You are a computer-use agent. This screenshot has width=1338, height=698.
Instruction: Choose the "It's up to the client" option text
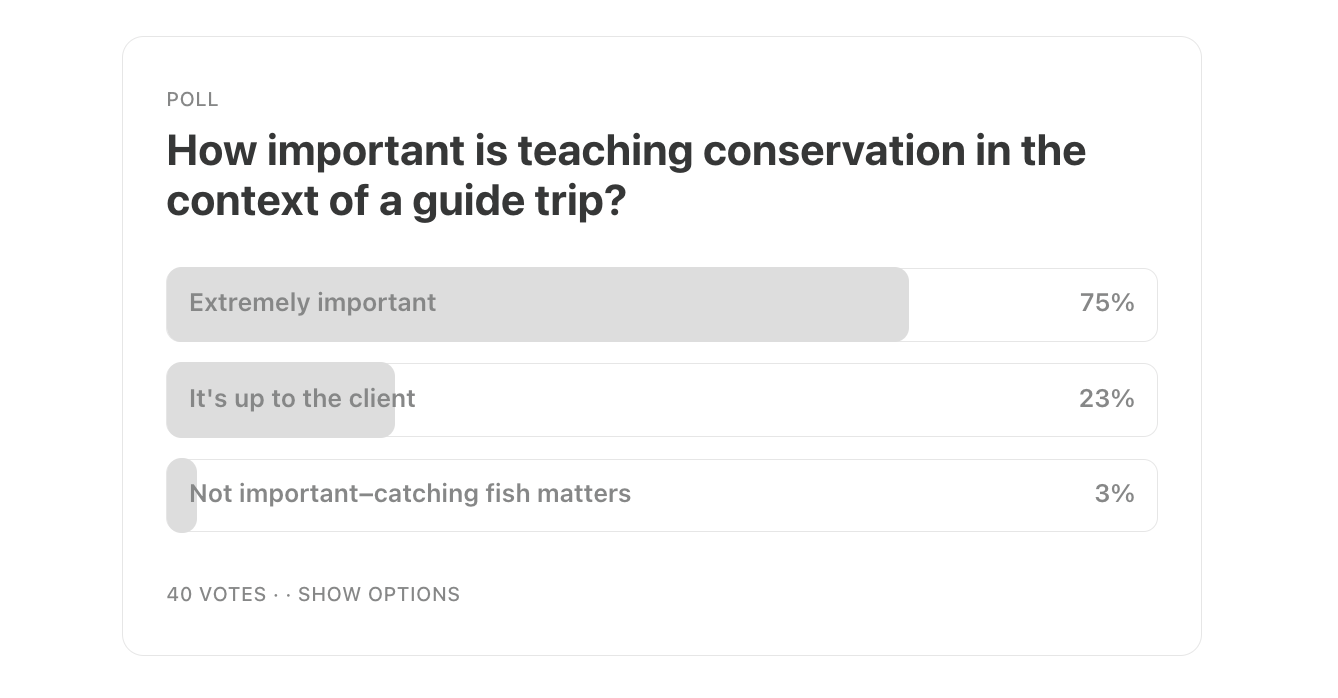[x=302, y=399]
